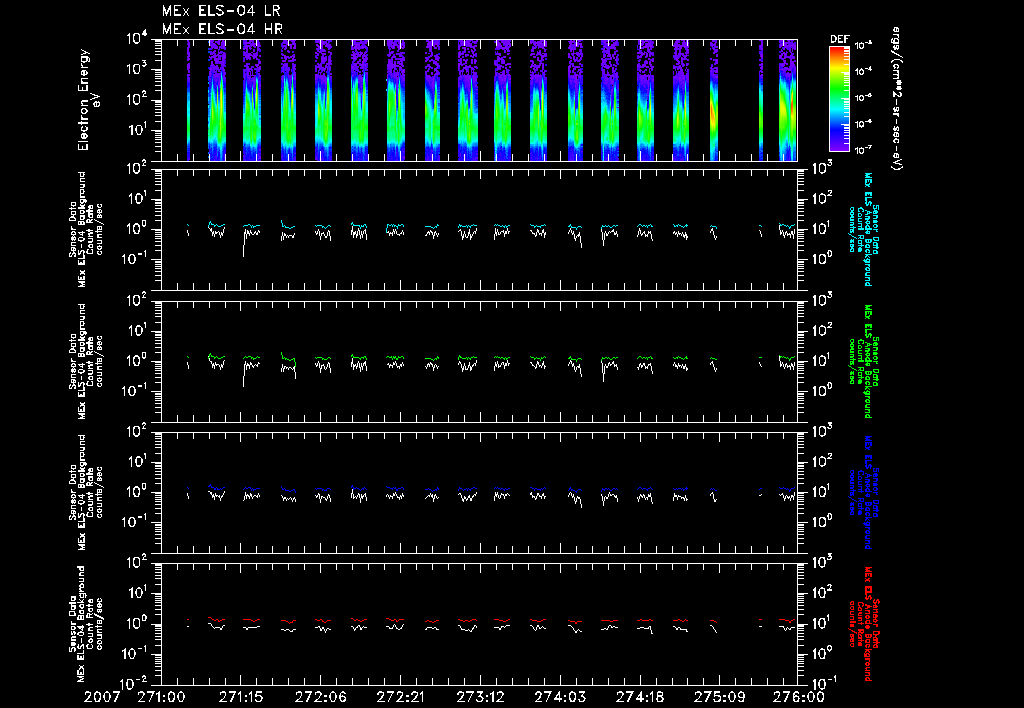The height and width of the screenshot is (708, 1024).
Task: Click the 'MEx ELS-04 LR' title line
Action: (x=221, y=11)
